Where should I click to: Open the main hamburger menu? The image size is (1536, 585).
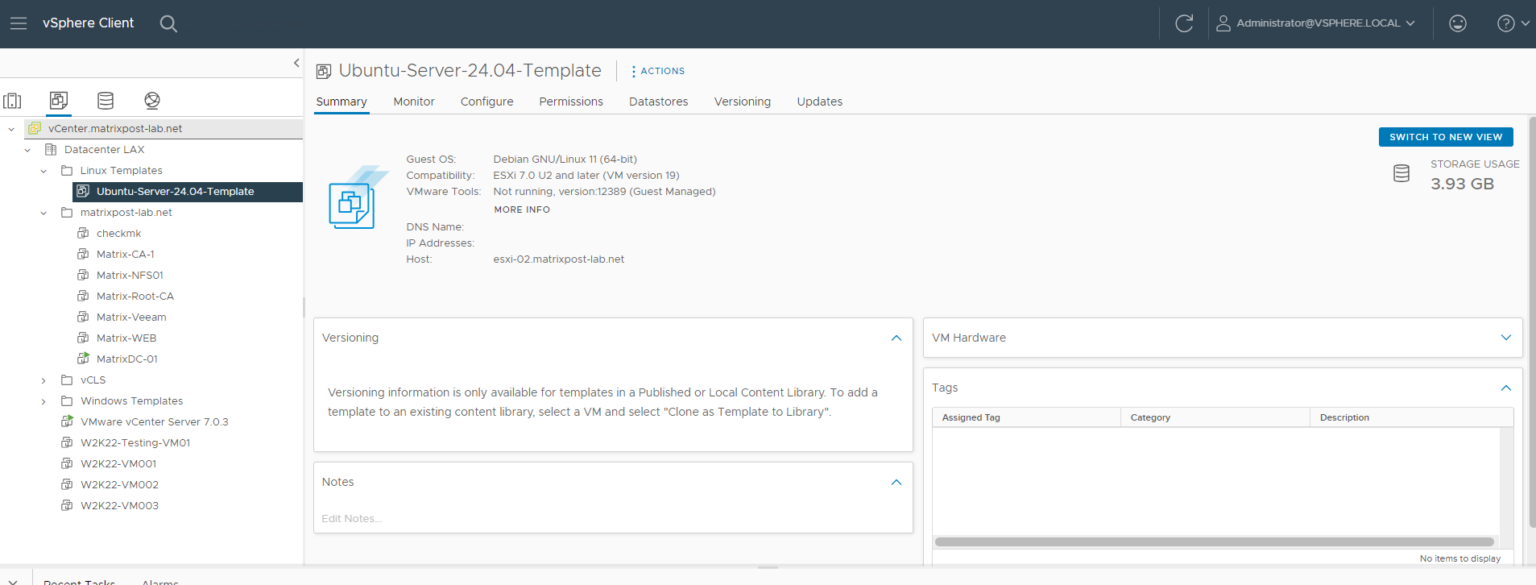(18, 22)
